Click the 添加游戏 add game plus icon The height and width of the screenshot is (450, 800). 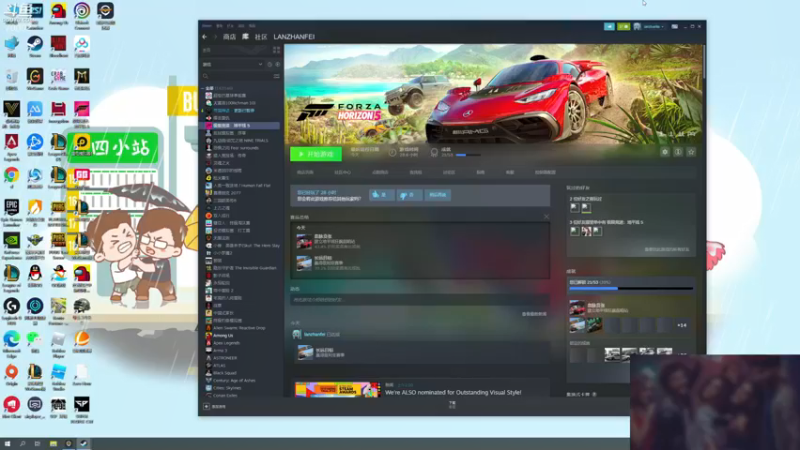(x=206, y=407)
